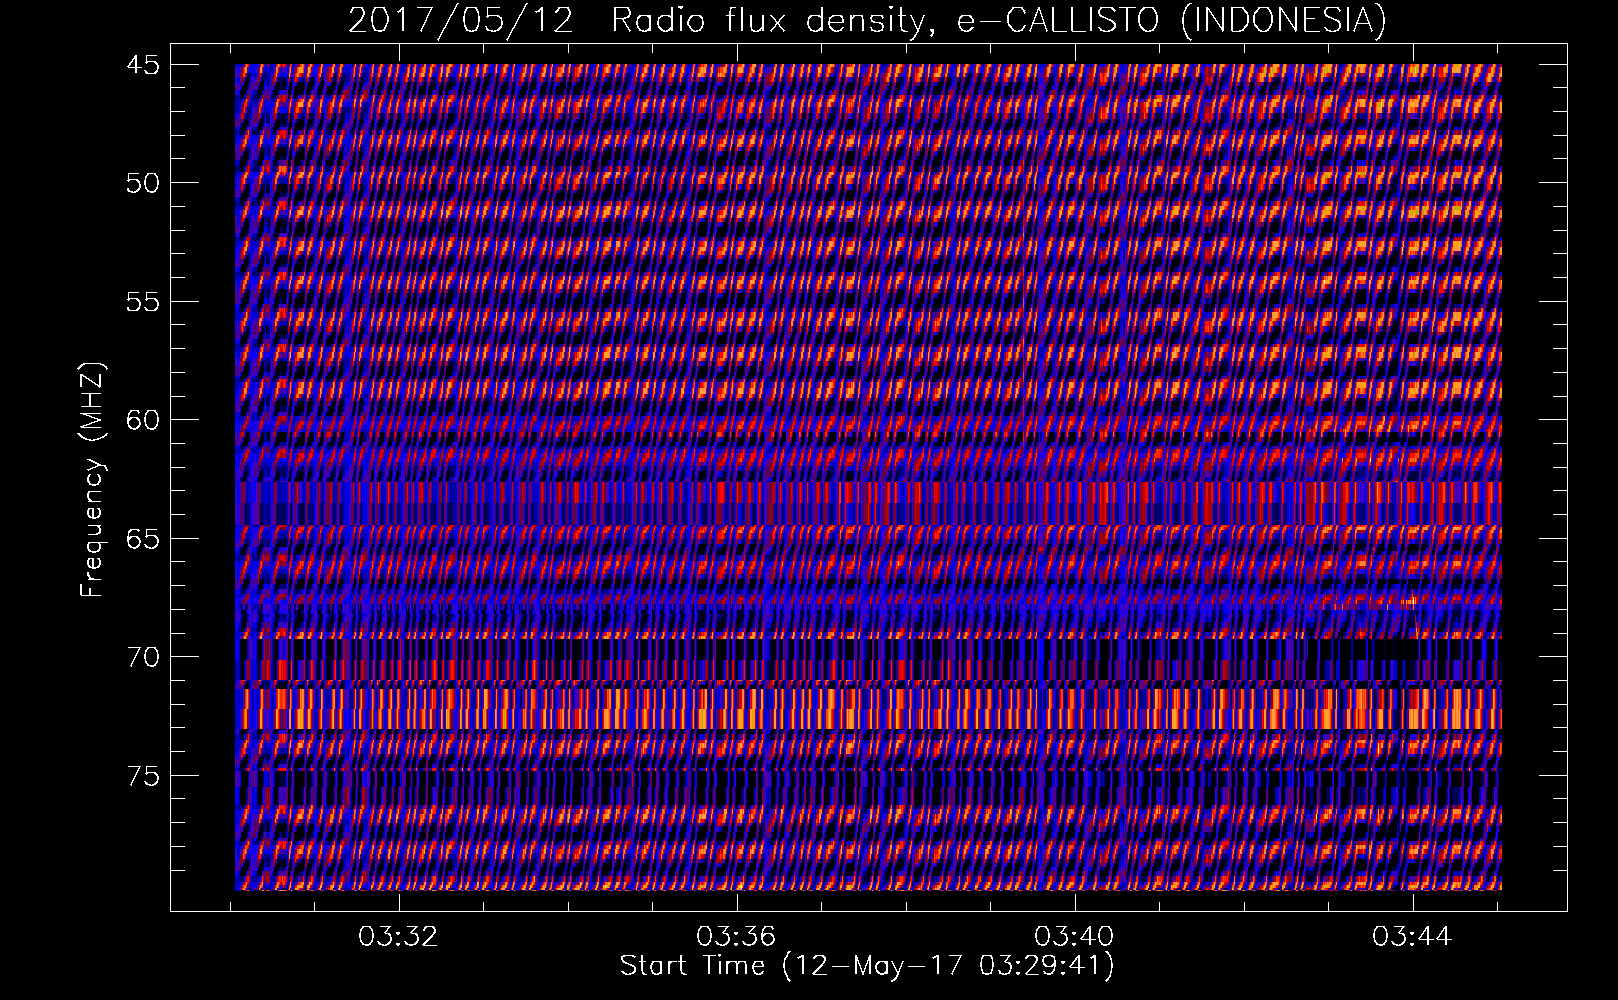Click the 50 frequency axis label
The width and height of the screenshot is (1618, 1000).
pos(143,183)
